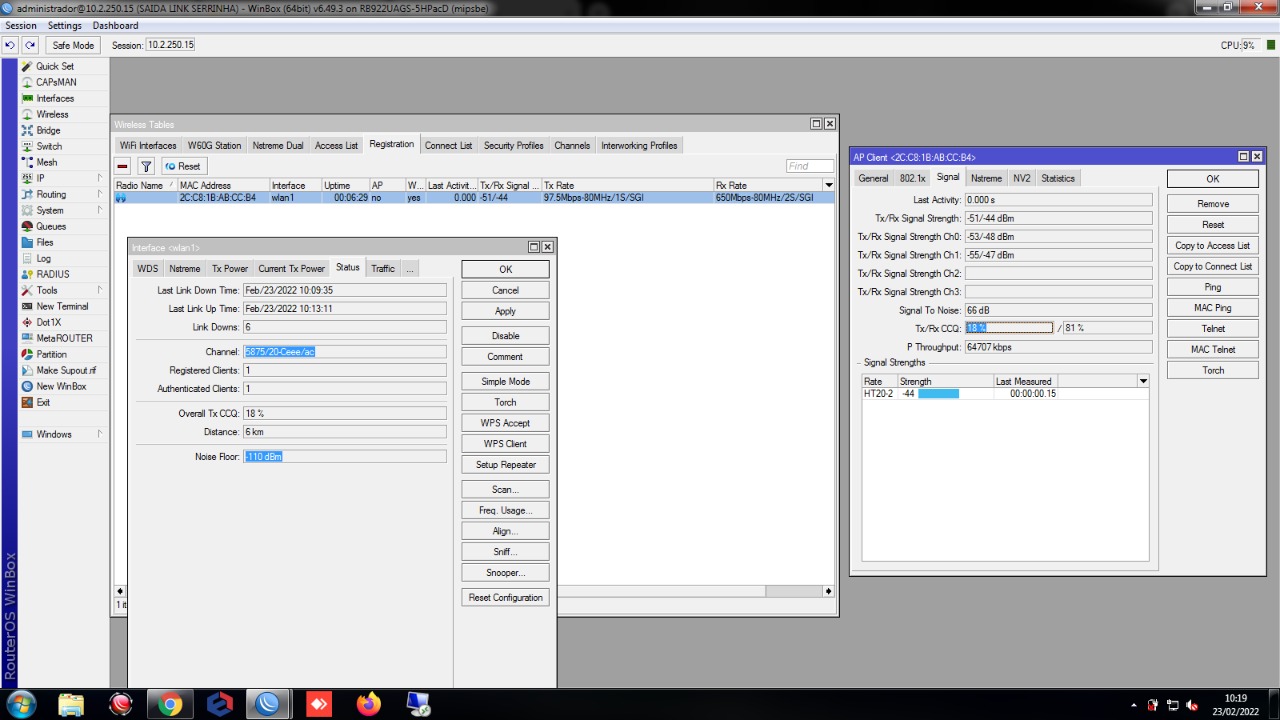The width and height of the screenshot is (1280, 720).
Task: Switch to the Security Profiles tab
Action: point(513,145)
